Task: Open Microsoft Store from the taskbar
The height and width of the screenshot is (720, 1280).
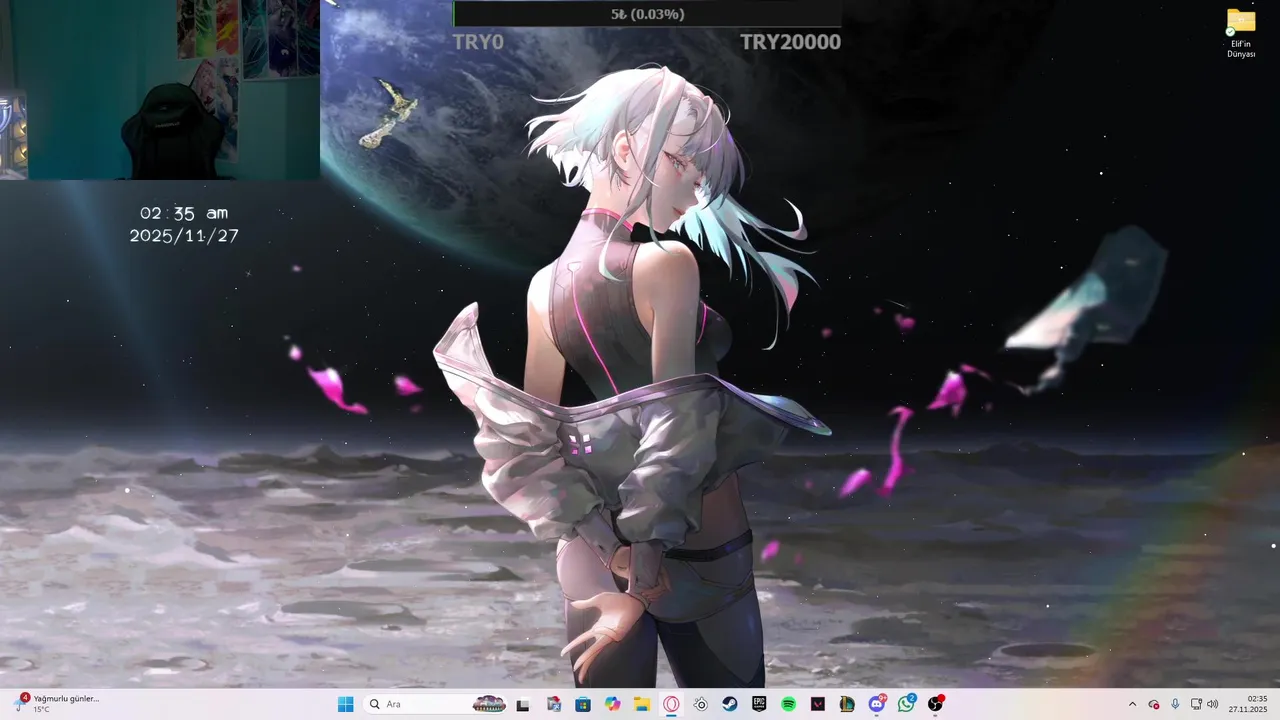Action: coord(583,704)
